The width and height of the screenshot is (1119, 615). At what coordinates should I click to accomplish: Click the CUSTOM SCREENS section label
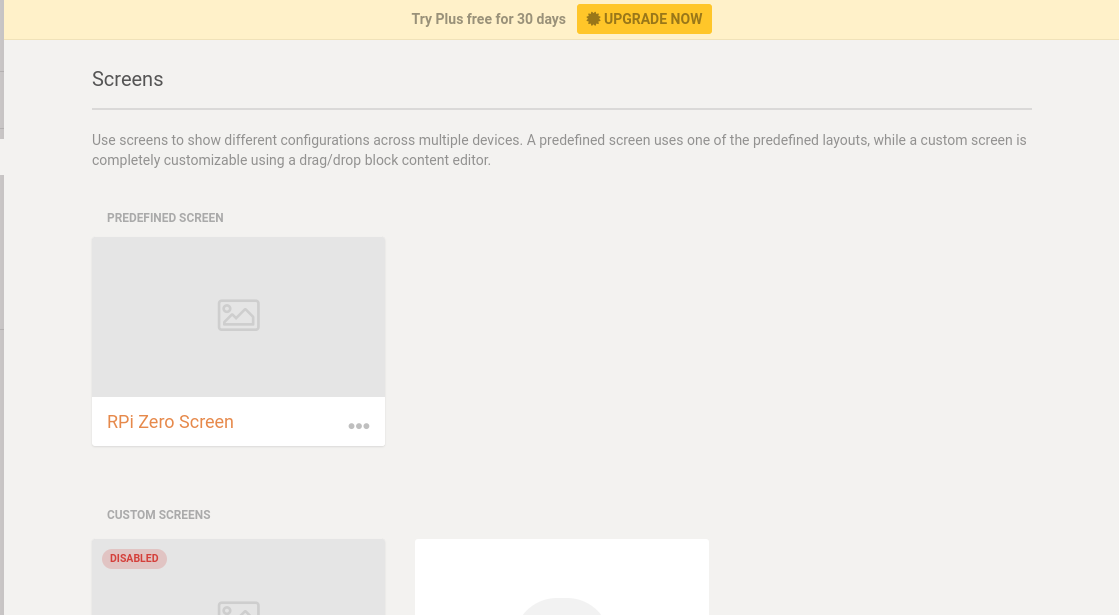(158, 514)
